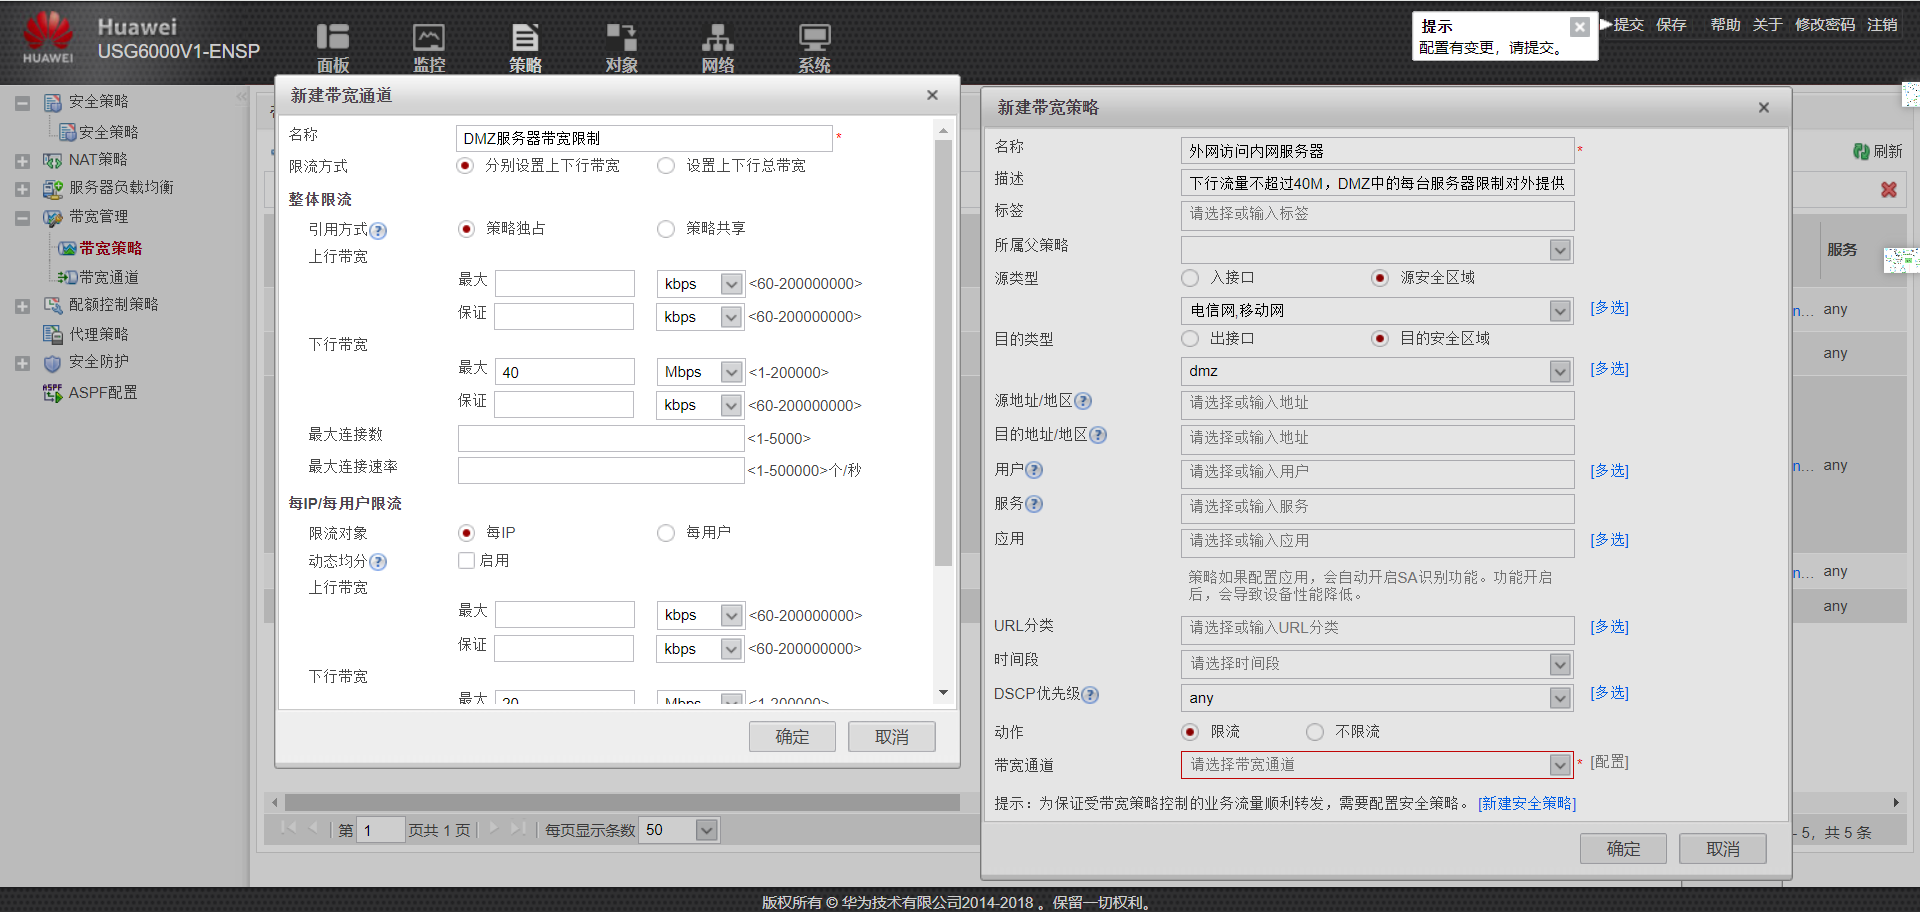The image size is (1920, 912).
Task: Click the 名称 field DMZ服务器带宽限制
Action: 644,138
